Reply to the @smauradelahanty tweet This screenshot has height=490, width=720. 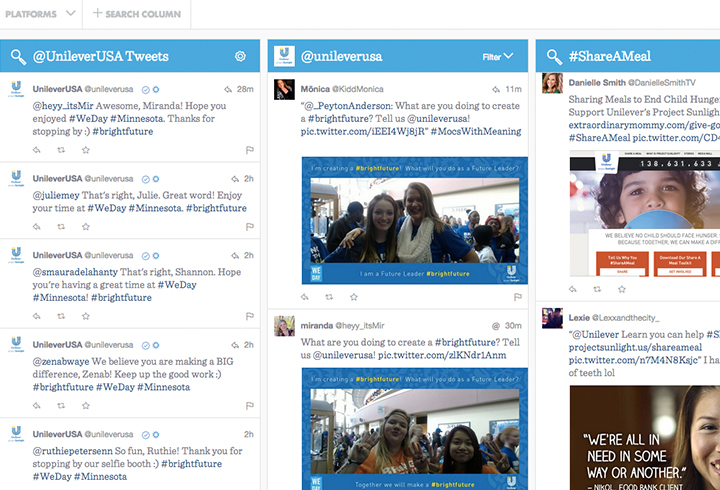37,316
